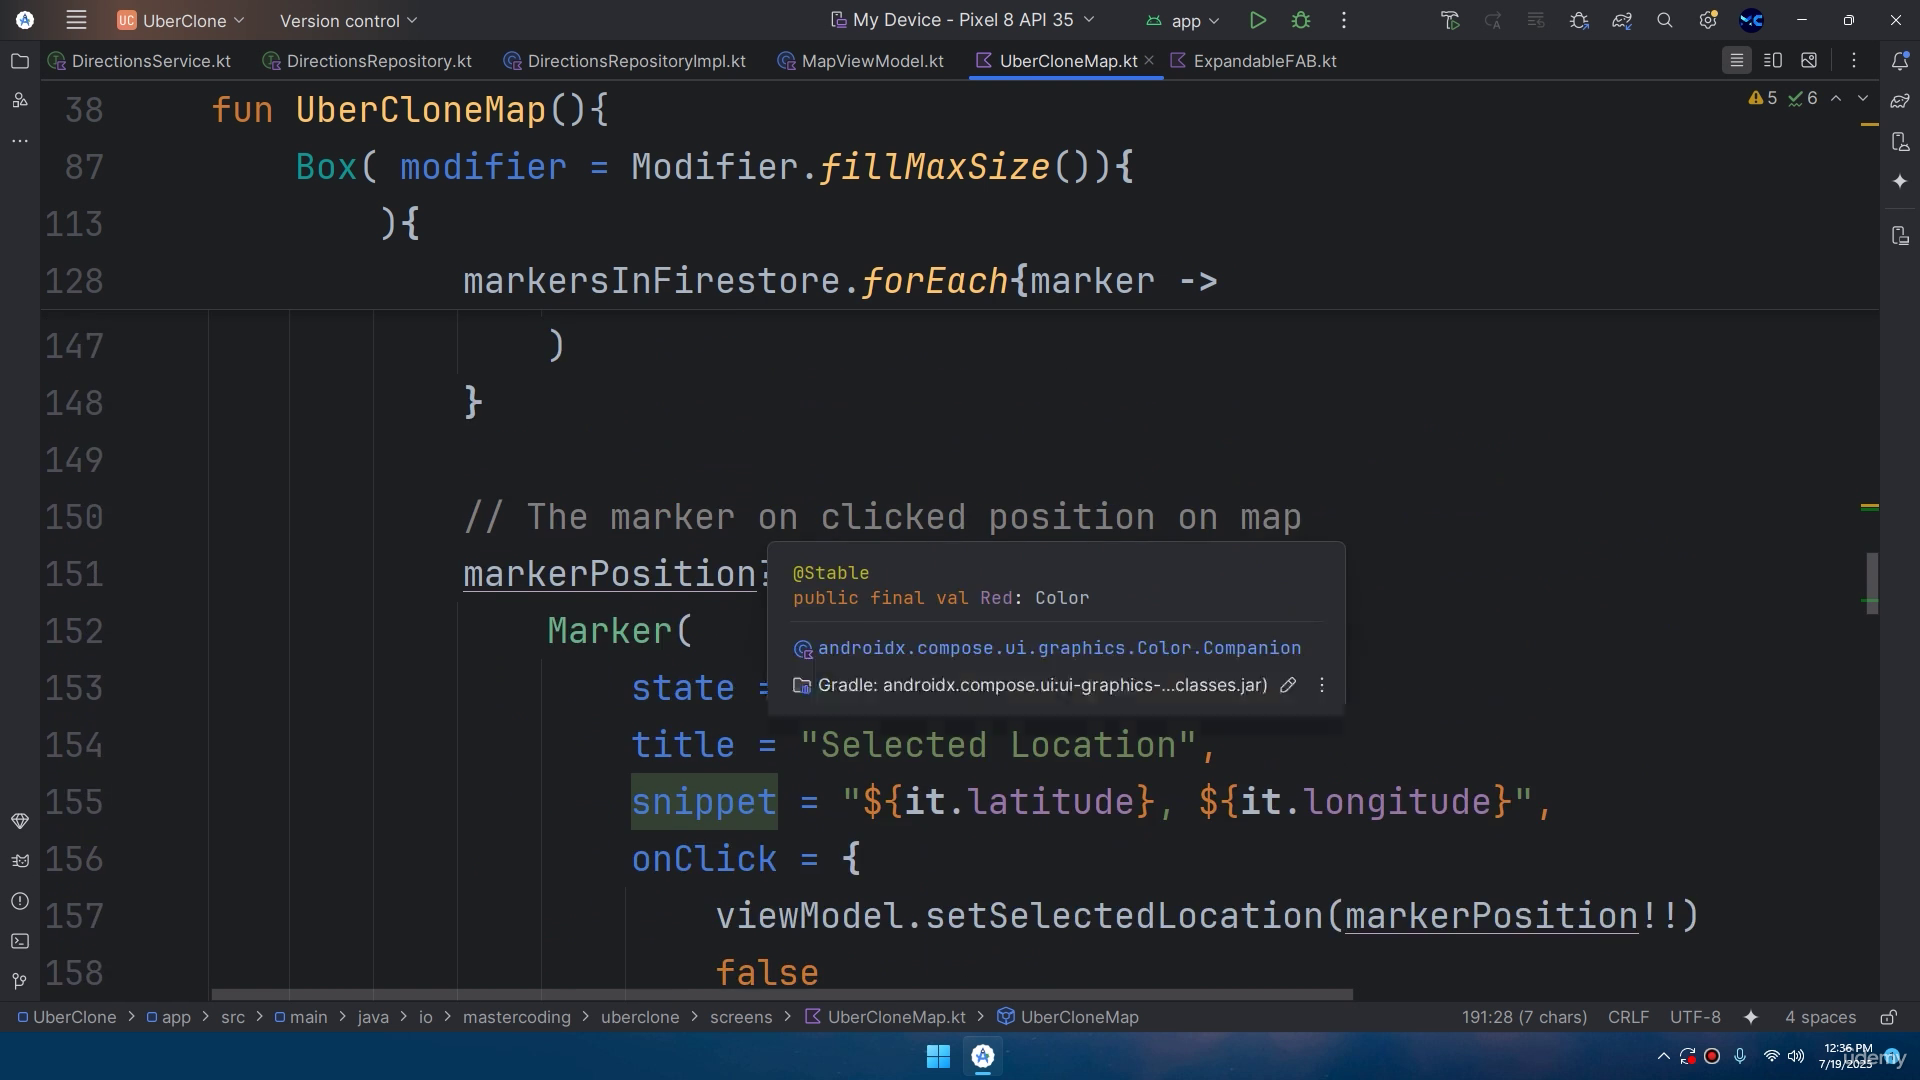The image size is (1920, 1080).
Task: Switch to MapViewModel.kt tab
Action: point(861,61)
